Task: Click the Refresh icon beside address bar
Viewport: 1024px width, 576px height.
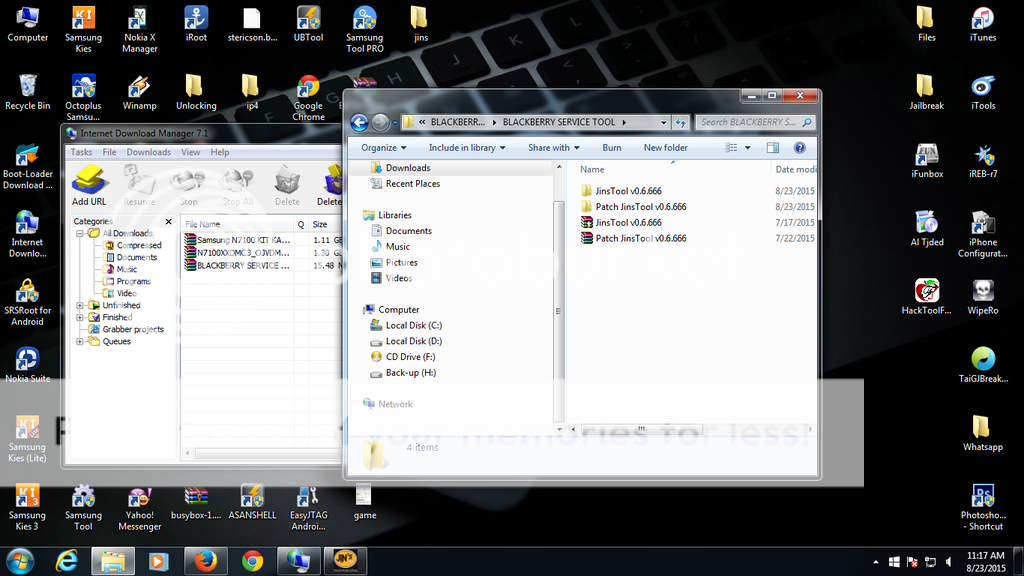Action: [x=681, y=122]
